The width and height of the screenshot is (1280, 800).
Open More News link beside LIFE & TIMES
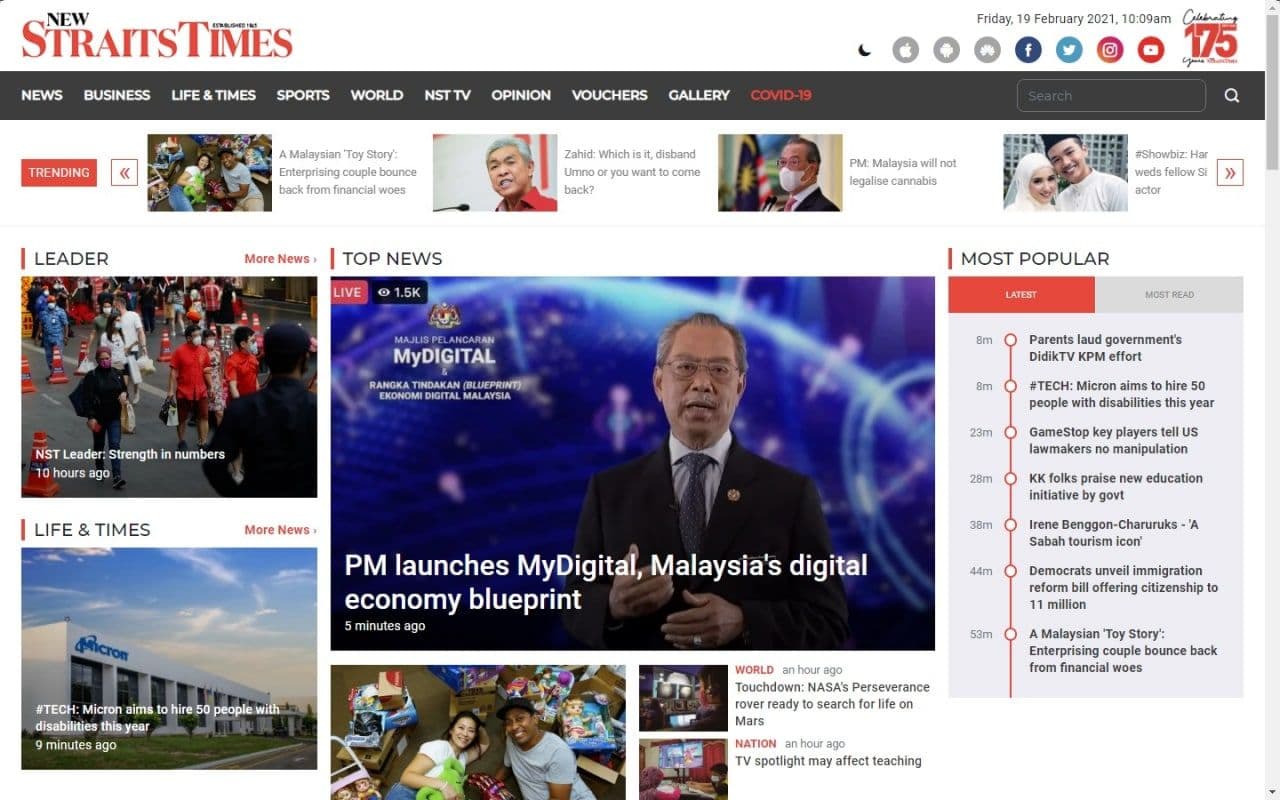pyautogui.click(x=280, y=530)
